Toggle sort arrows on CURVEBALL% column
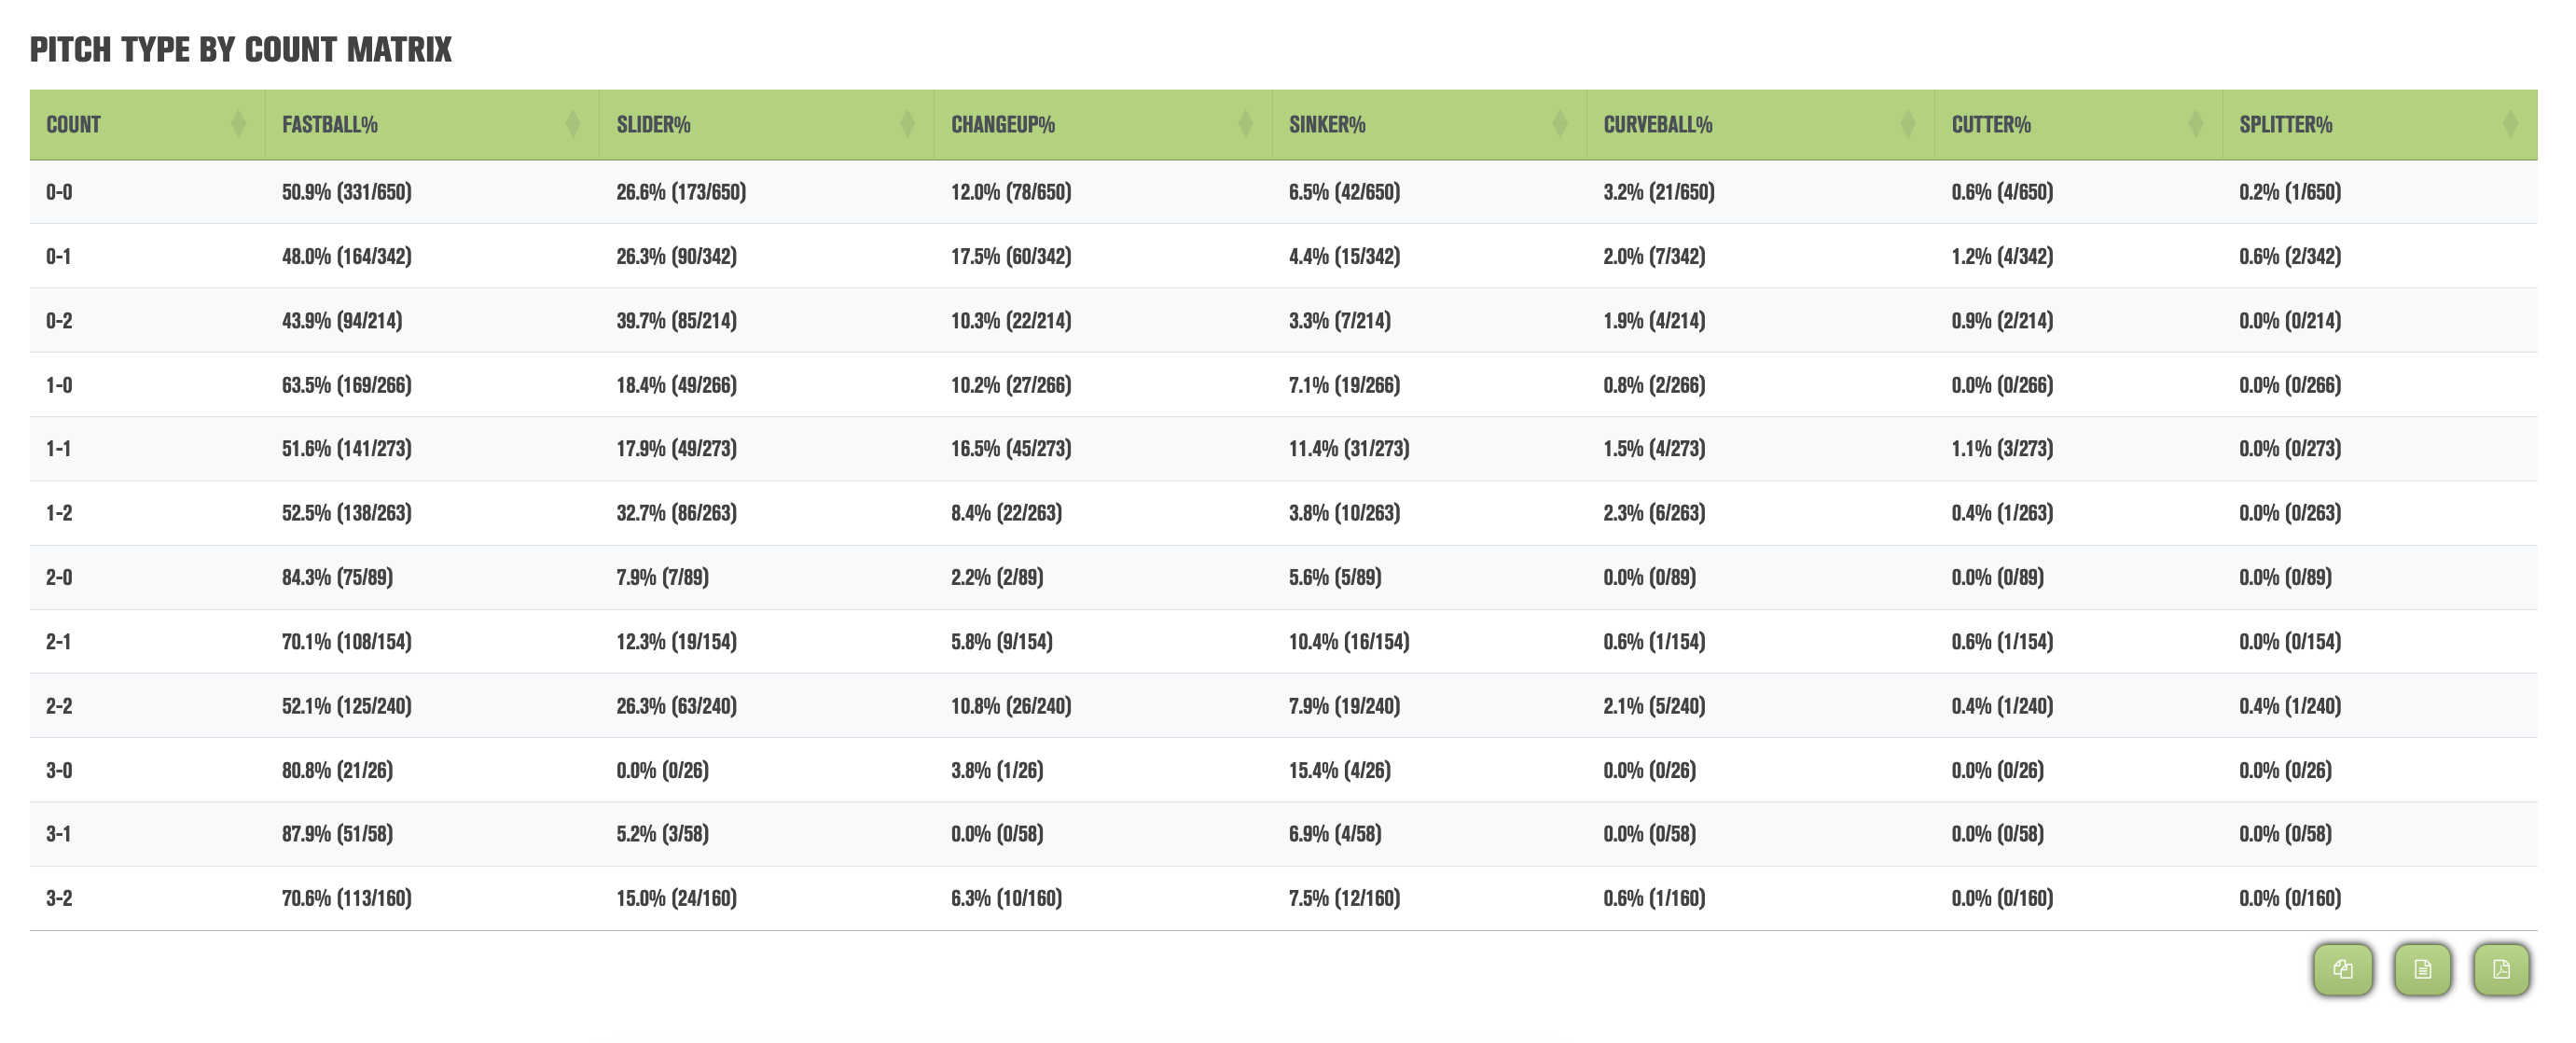The height and width of the screenshot is (1043, 2576). (x=1907, y=125)
